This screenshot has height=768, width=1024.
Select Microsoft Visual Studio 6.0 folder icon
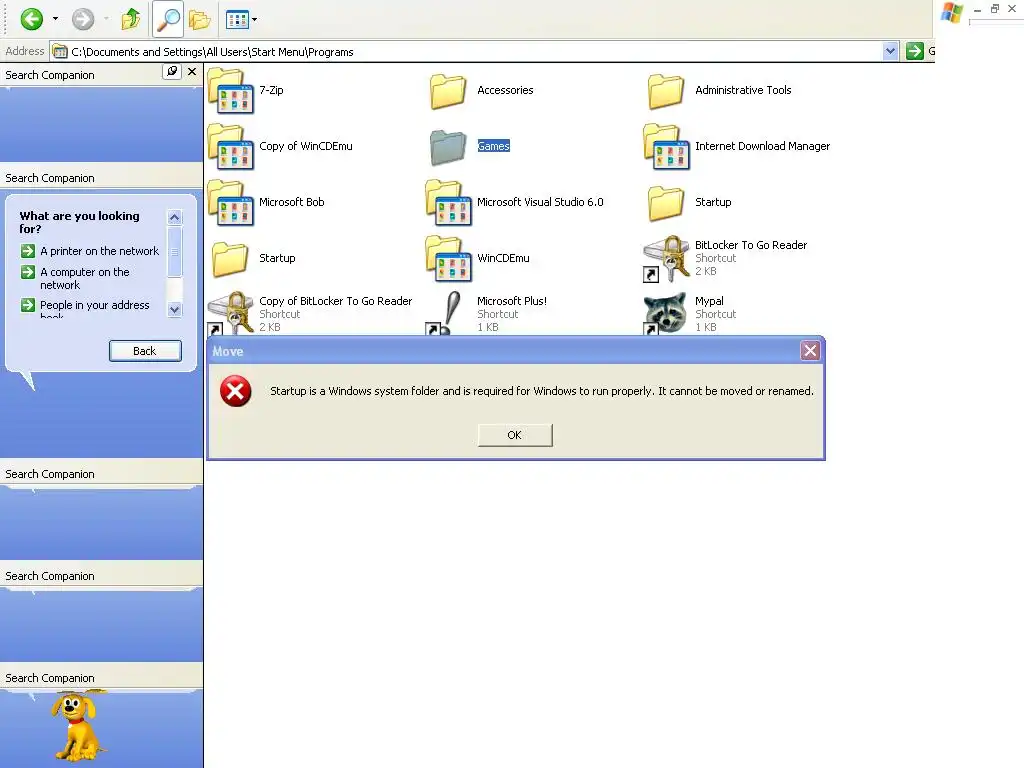point(448,202)
